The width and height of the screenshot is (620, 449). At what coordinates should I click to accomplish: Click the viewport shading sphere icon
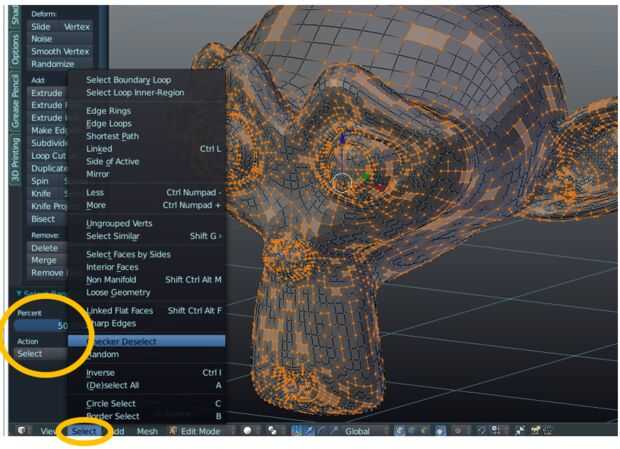pos(248,430)
